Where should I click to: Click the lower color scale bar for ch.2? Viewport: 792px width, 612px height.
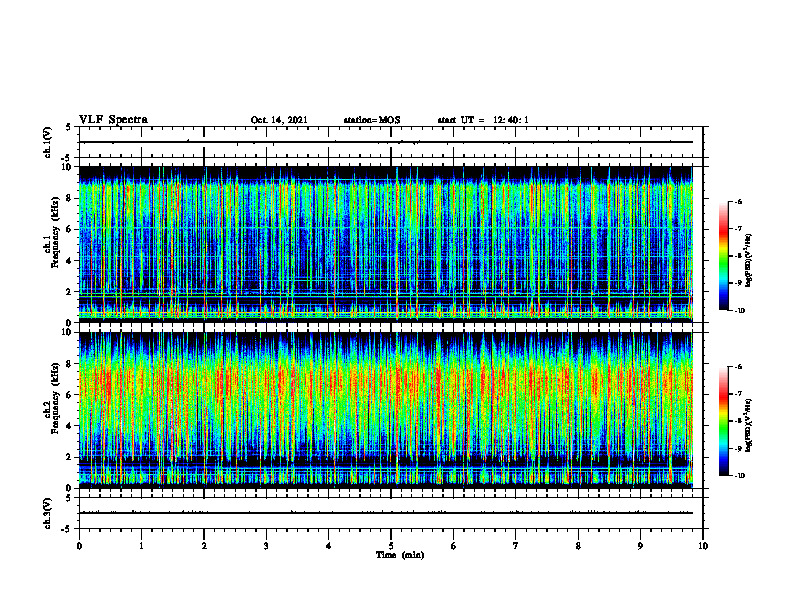coord(724,421)
